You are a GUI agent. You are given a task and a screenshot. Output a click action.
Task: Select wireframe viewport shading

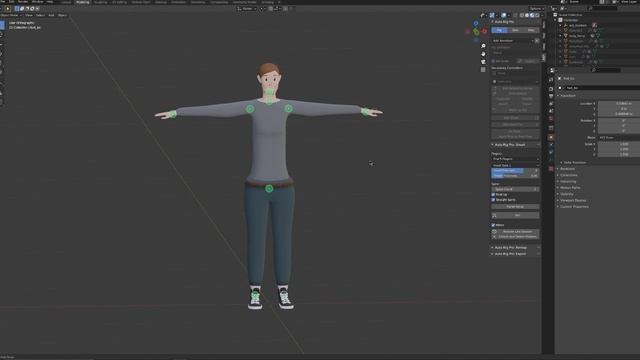(x=522, y=15)
